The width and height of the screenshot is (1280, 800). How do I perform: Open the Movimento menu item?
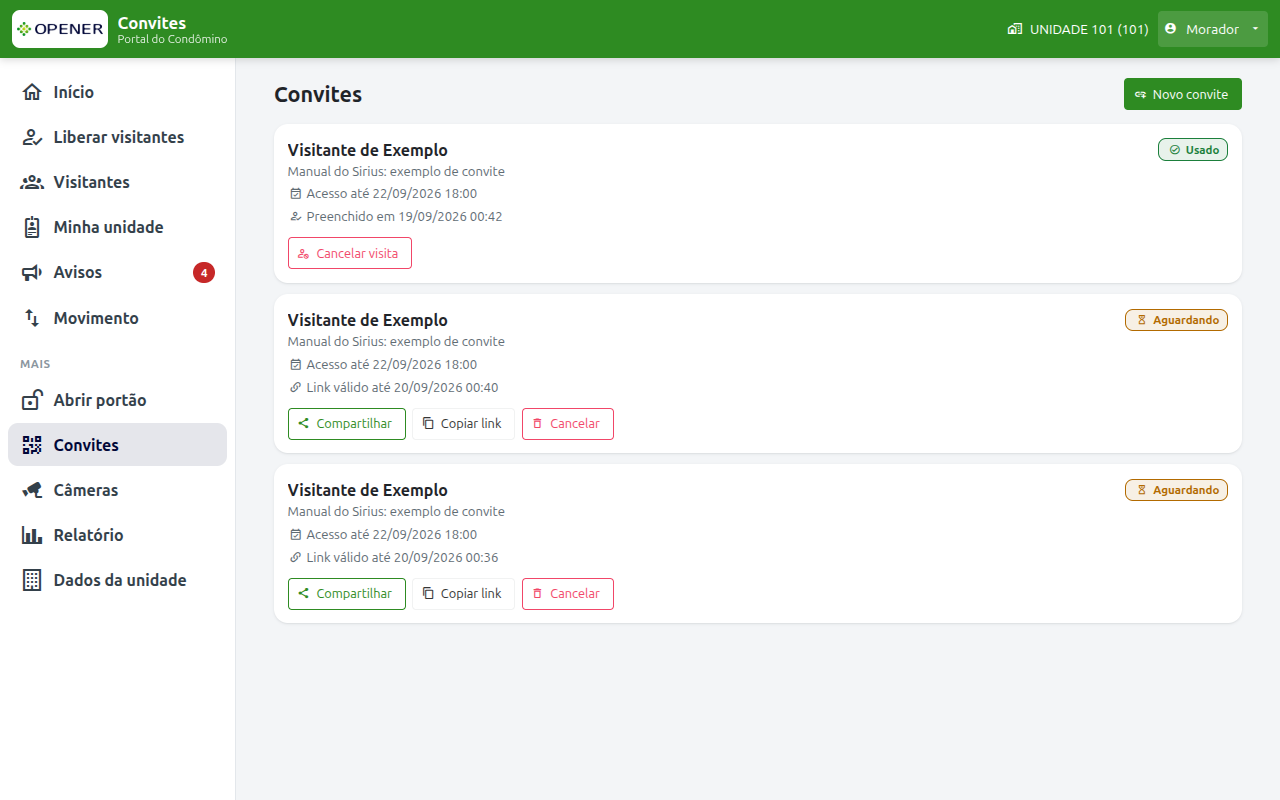pyautogui.click(x=117, y=318)
